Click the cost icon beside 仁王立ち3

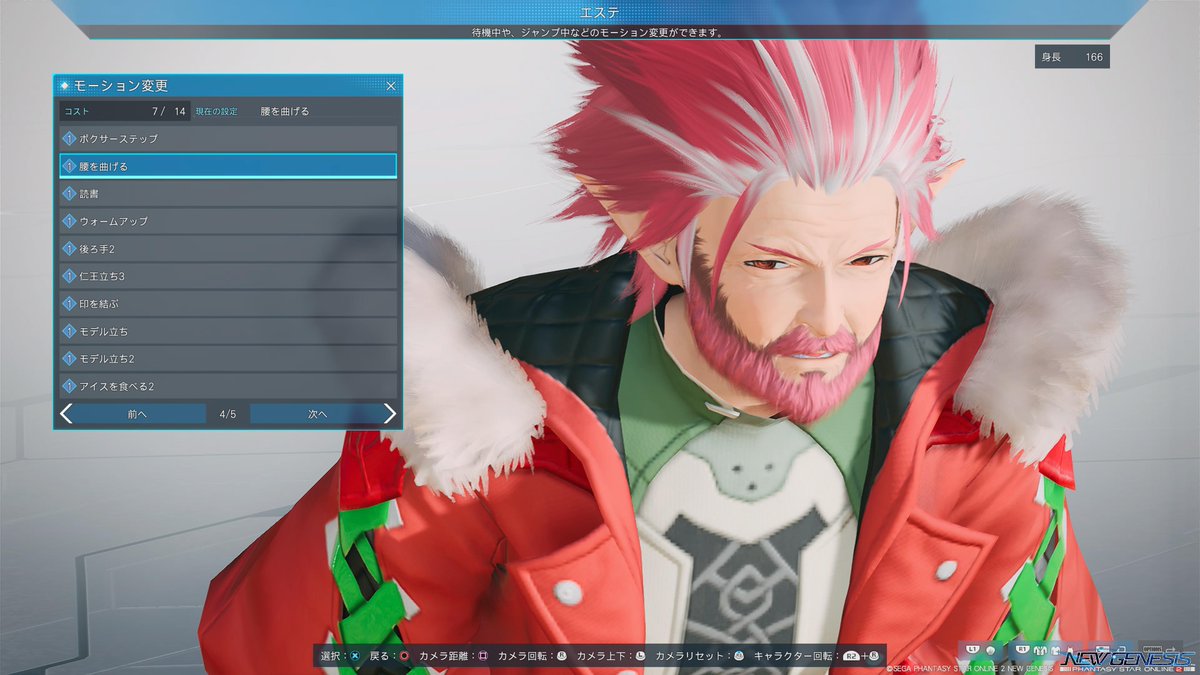tap(70, 275)
